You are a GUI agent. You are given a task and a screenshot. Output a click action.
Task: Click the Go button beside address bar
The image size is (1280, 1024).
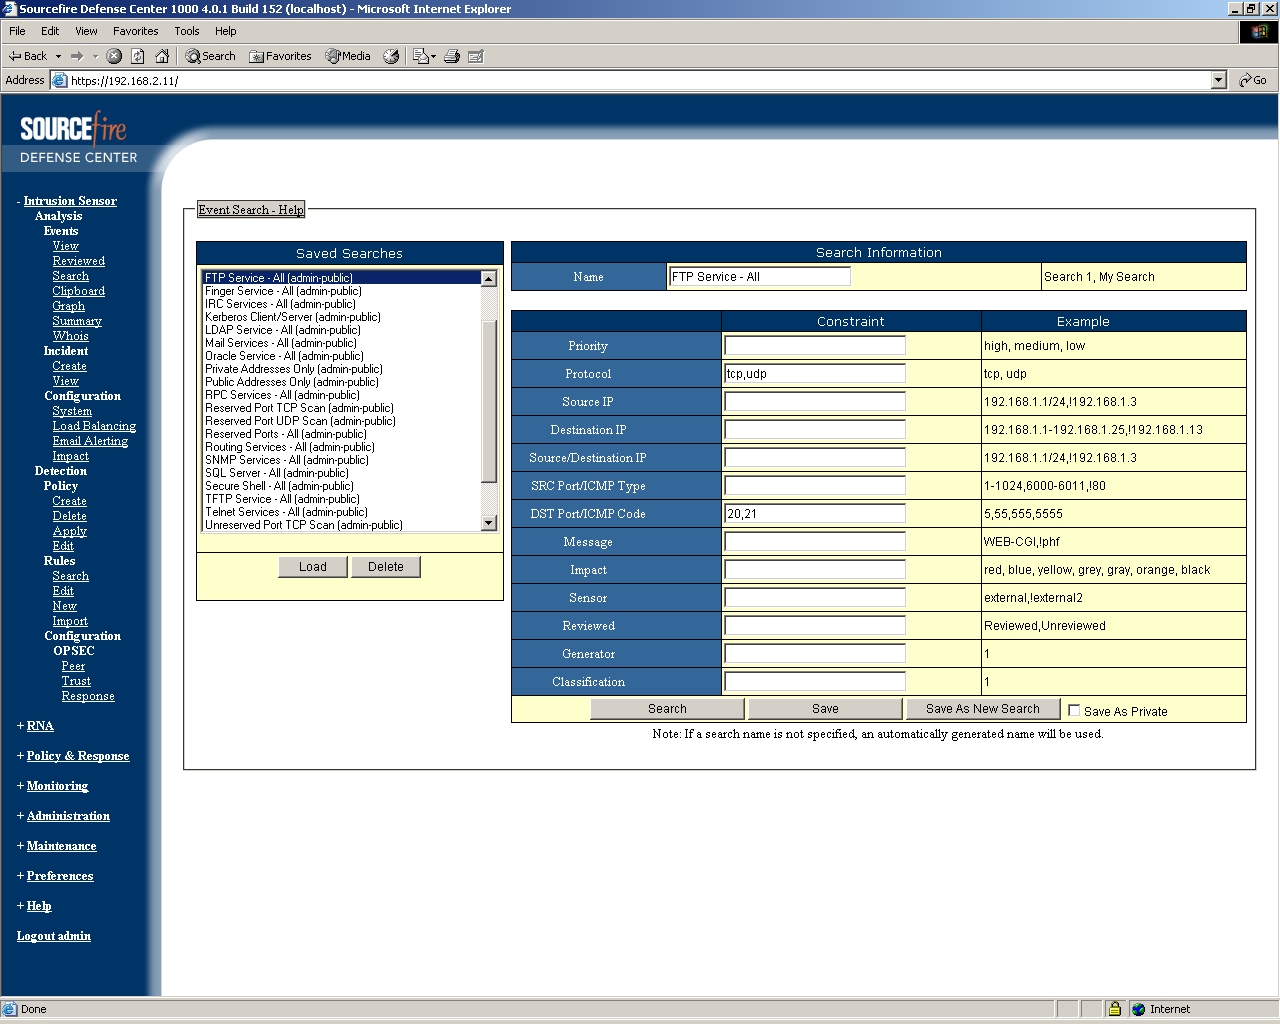coord(1253,80)
